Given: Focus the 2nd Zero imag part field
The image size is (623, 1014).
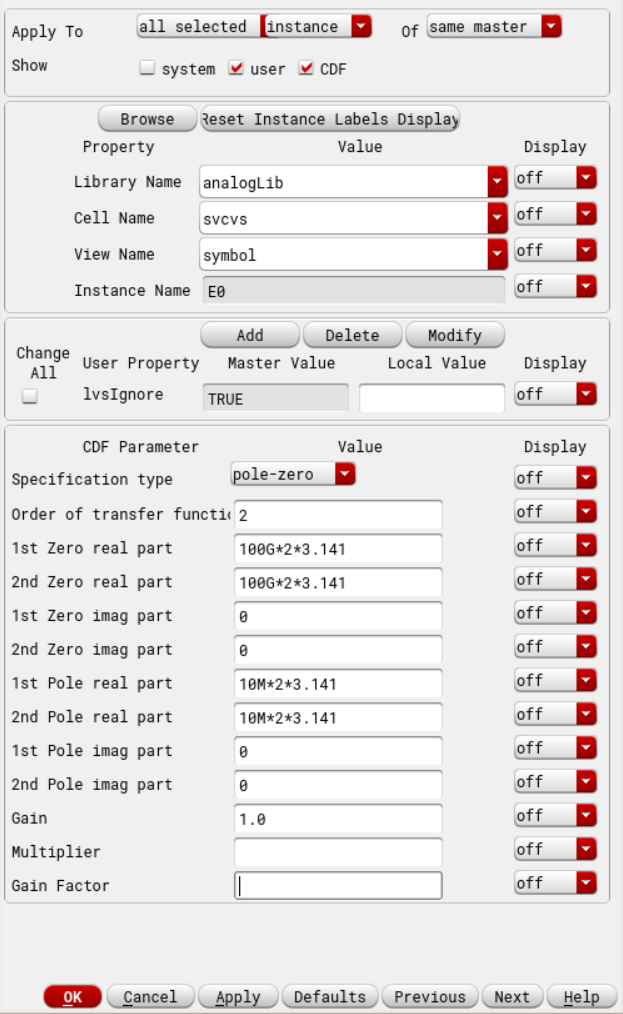Looking at the screenshot, I should click(x=338, y=649).
